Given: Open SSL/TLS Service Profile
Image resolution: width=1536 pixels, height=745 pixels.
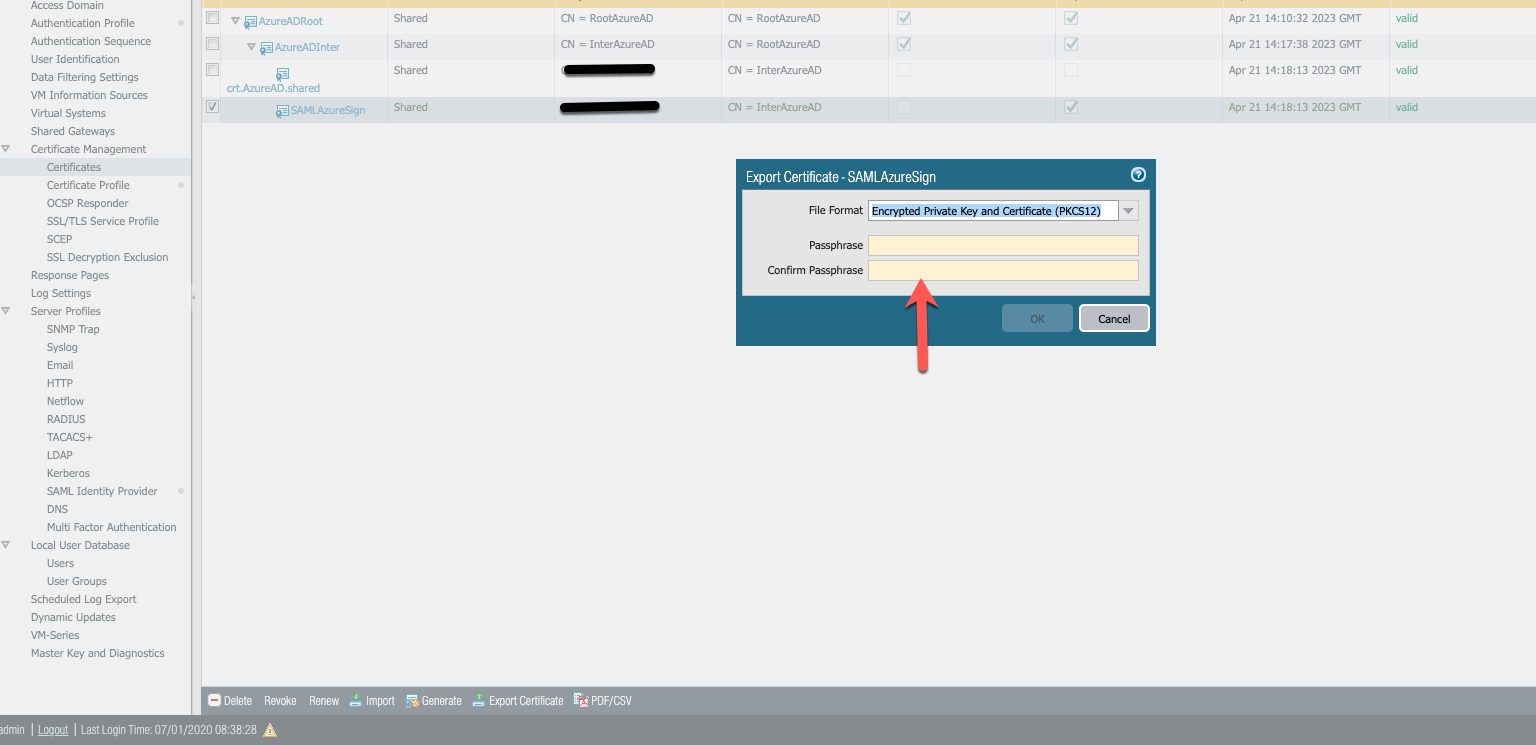Looking at the screenshot, I should tap(102, 221).
